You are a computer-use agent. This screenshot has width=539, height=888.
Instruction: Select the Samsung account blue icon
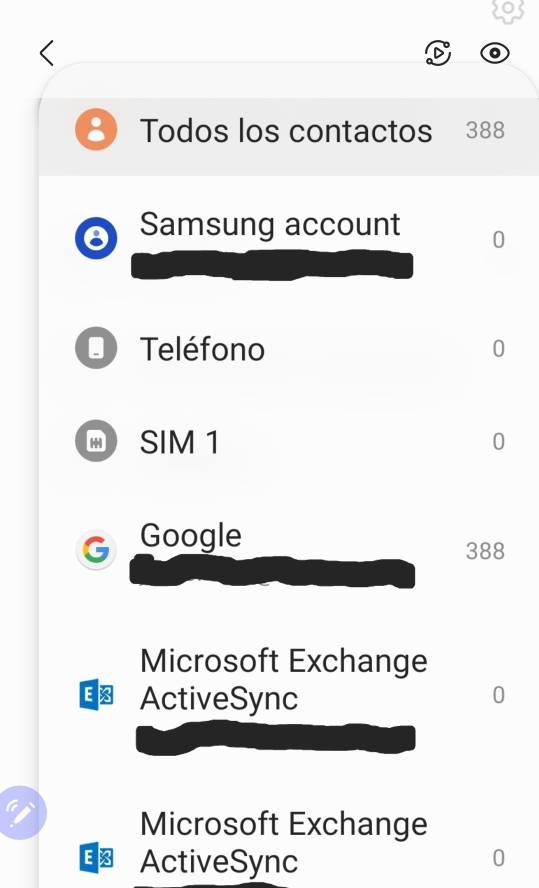pos(96,238)
